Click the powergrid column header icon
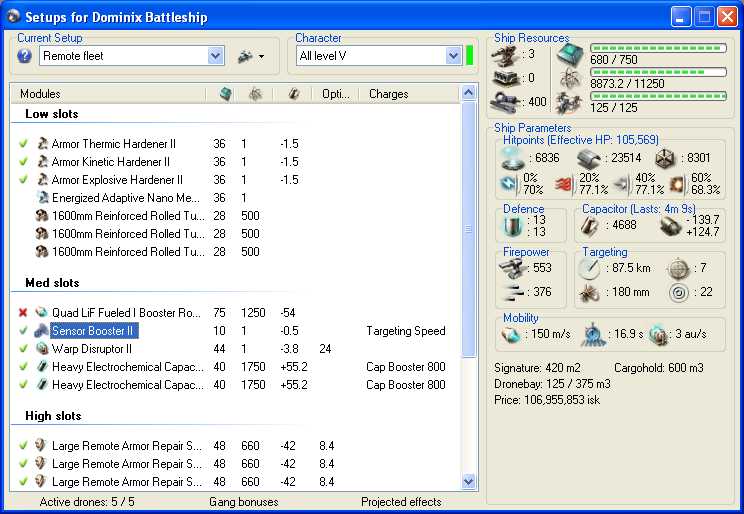Screen dimensions: 744x514 pyautogui.click(x=255, y=94)
